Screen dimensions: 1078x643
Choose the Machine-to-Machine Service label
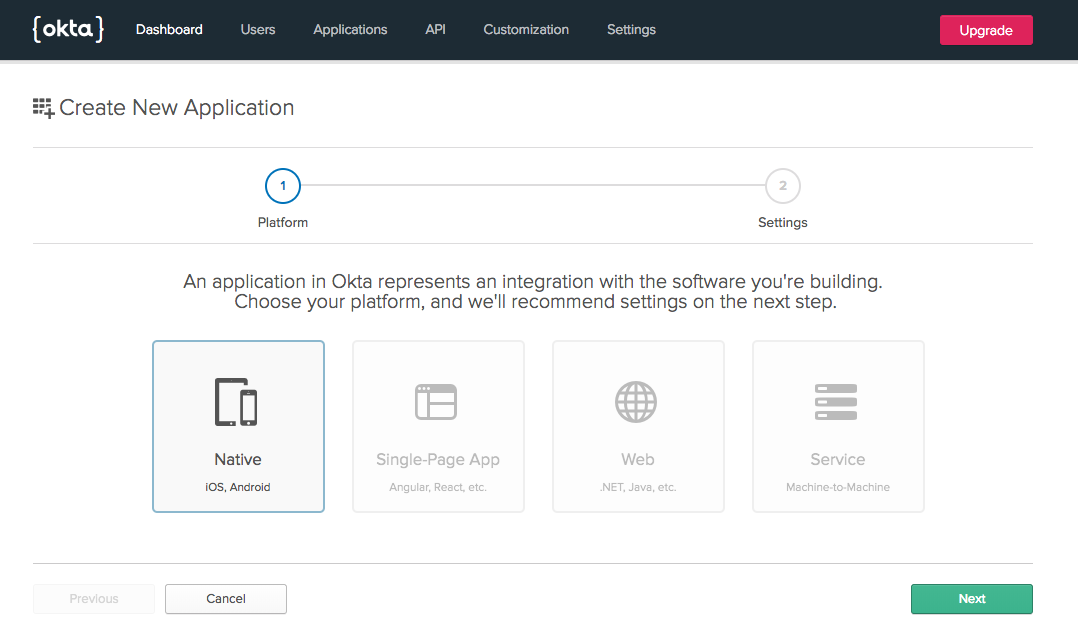coord(838,488)
